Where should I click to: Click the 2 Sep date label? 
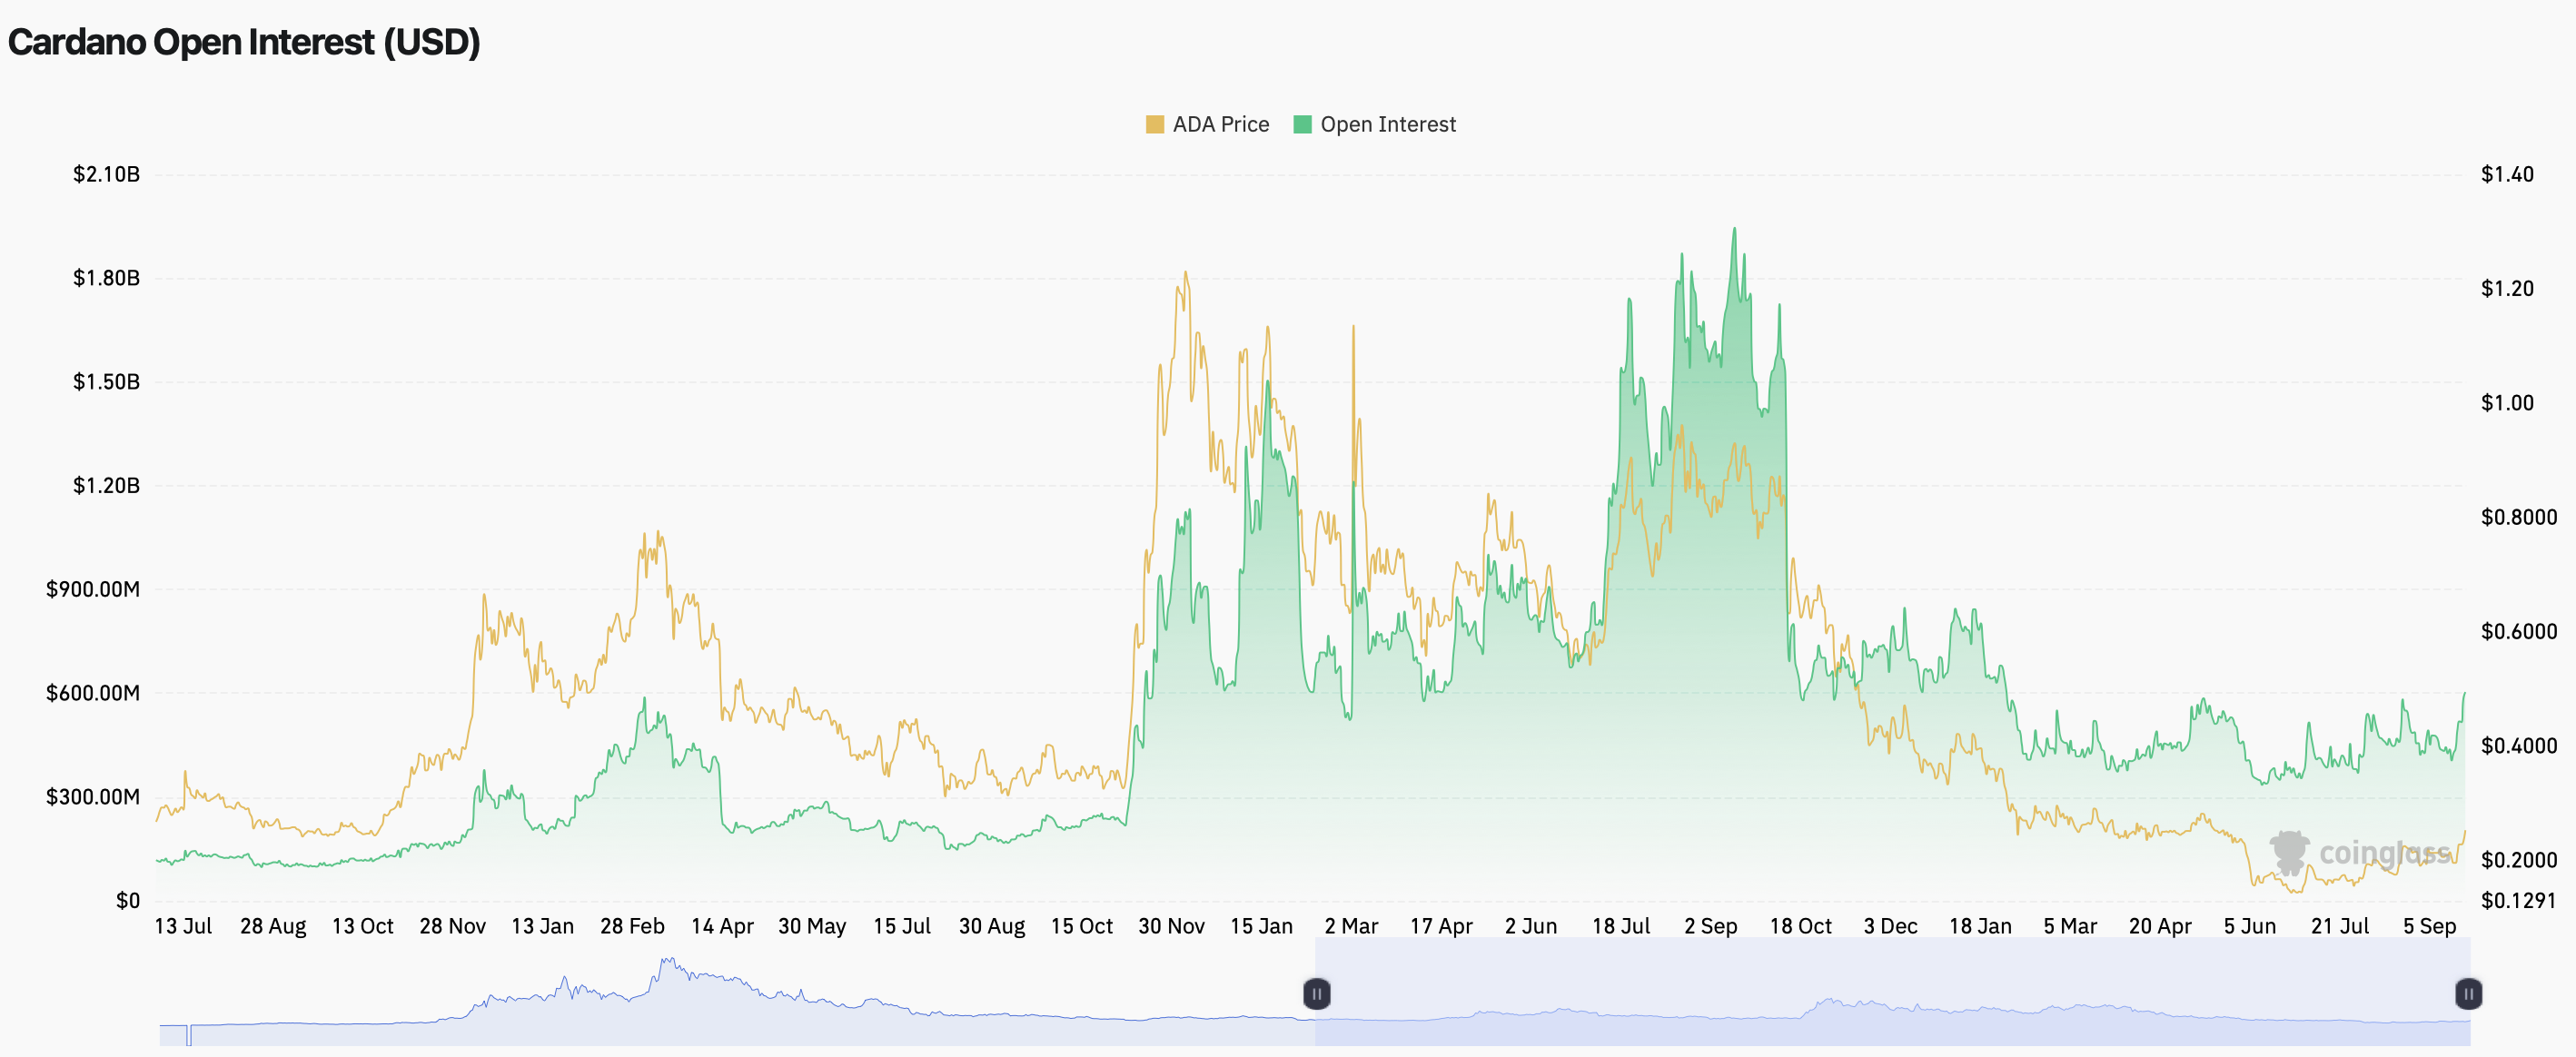click(x=1711, y=927)
